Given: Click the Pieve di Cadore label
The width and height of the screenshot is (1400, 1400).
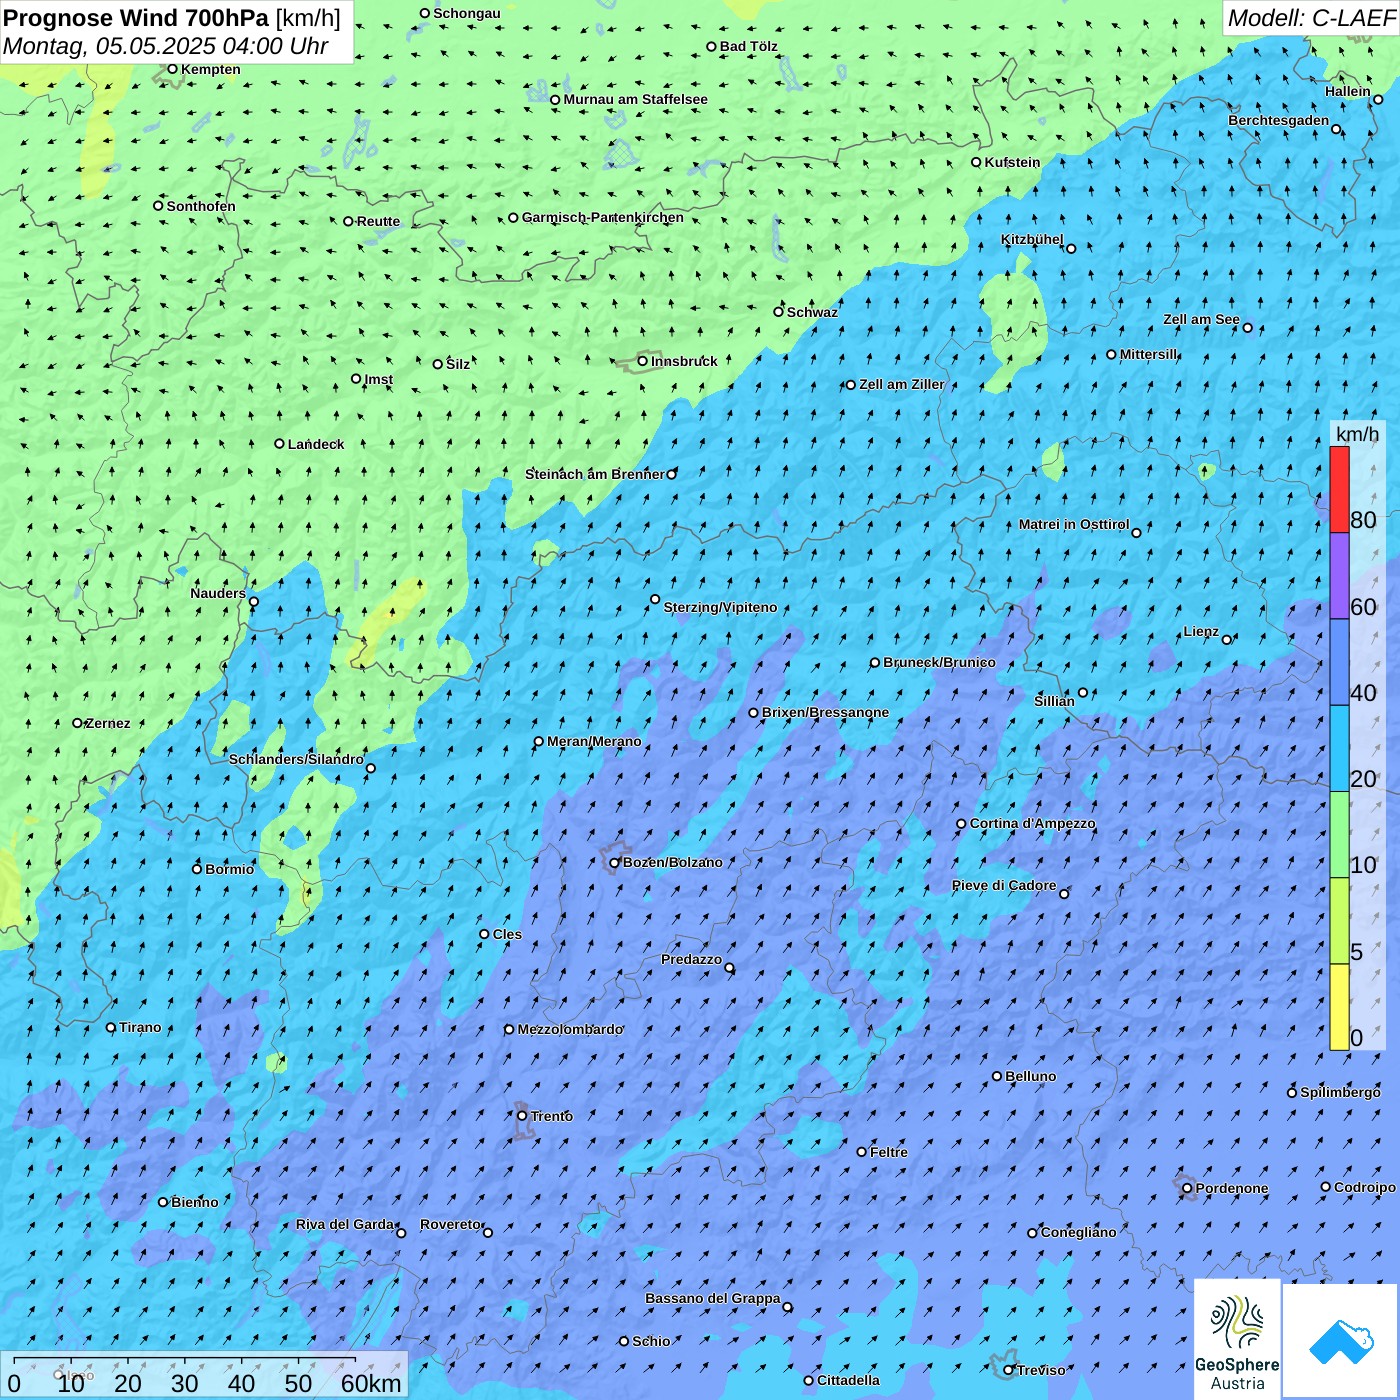Looking at the screenshot, I should (1004, 885).
